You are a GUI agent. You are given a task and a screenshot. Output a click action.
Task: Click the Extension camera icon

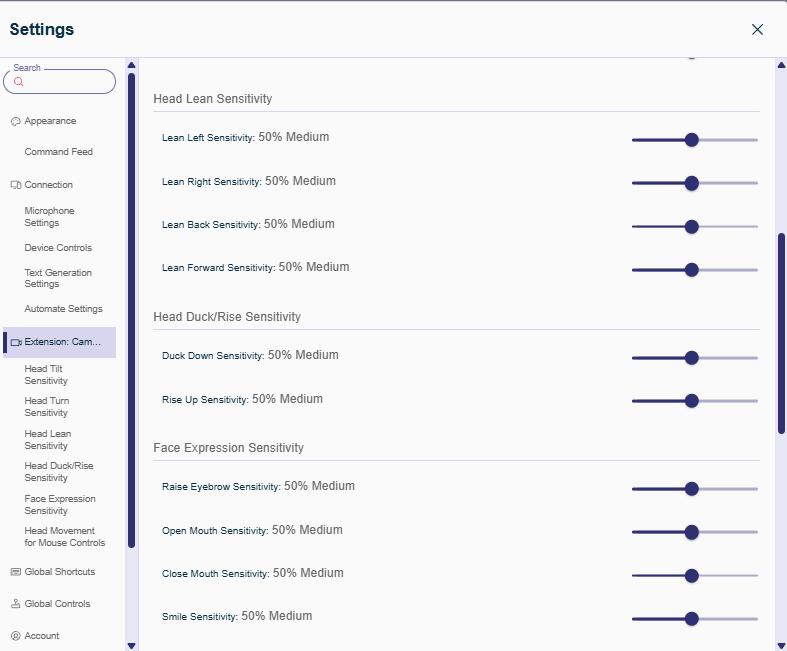tap(16, 342)
